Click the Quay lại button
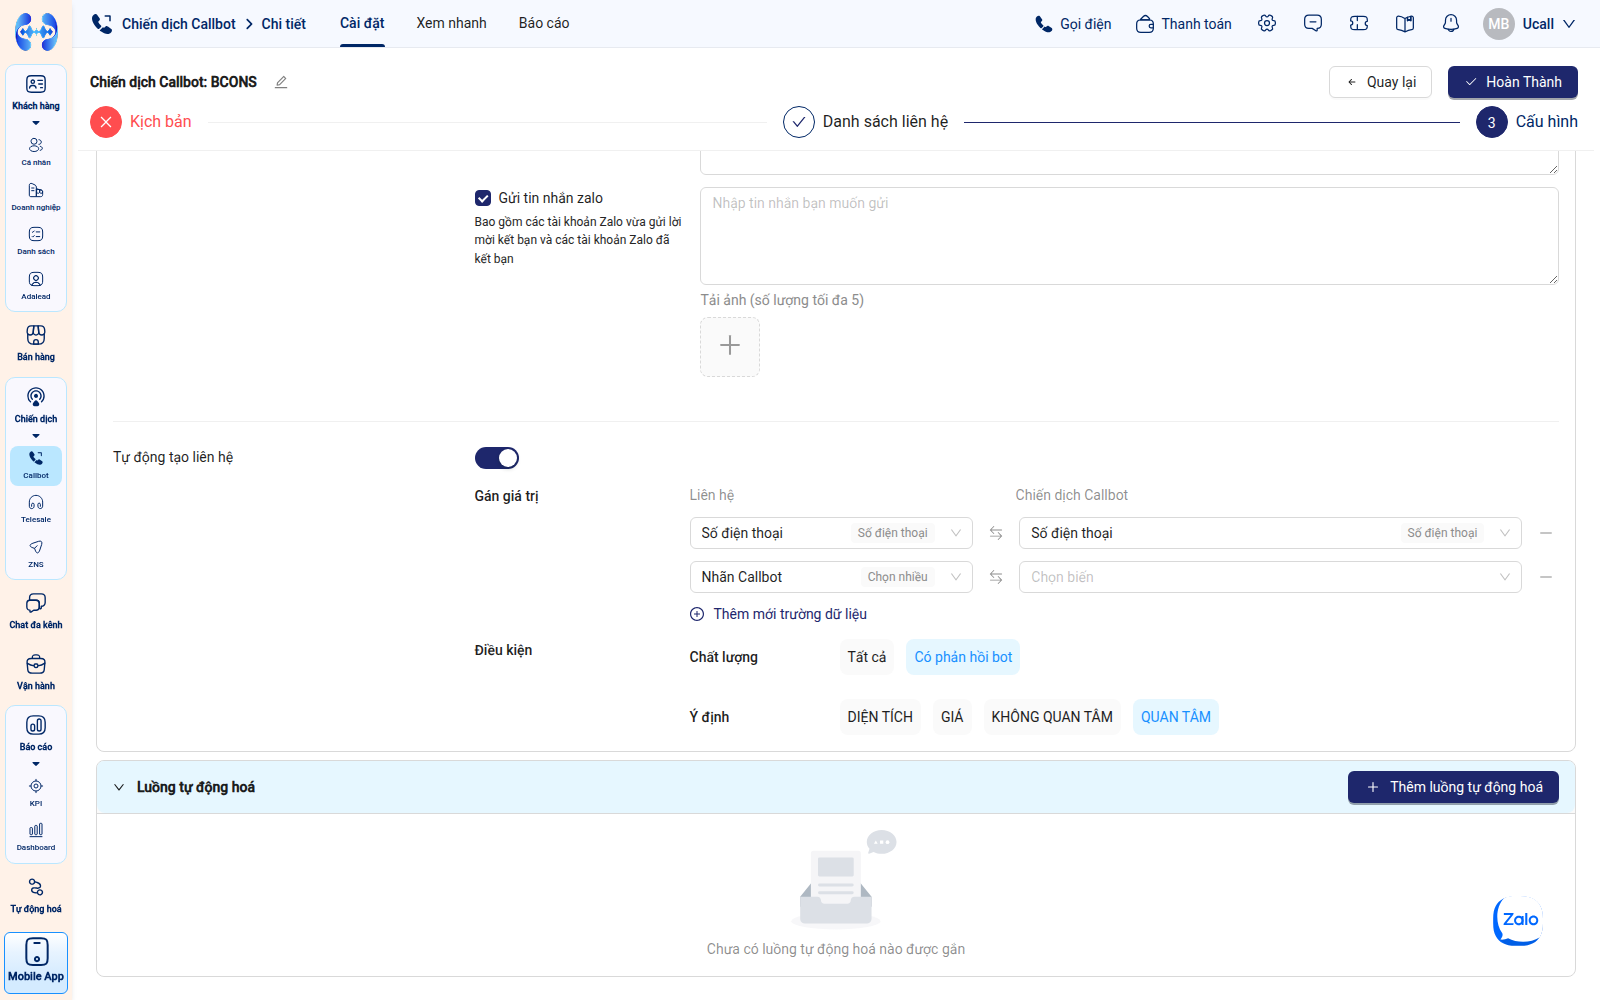 [x=1380, y=82]
